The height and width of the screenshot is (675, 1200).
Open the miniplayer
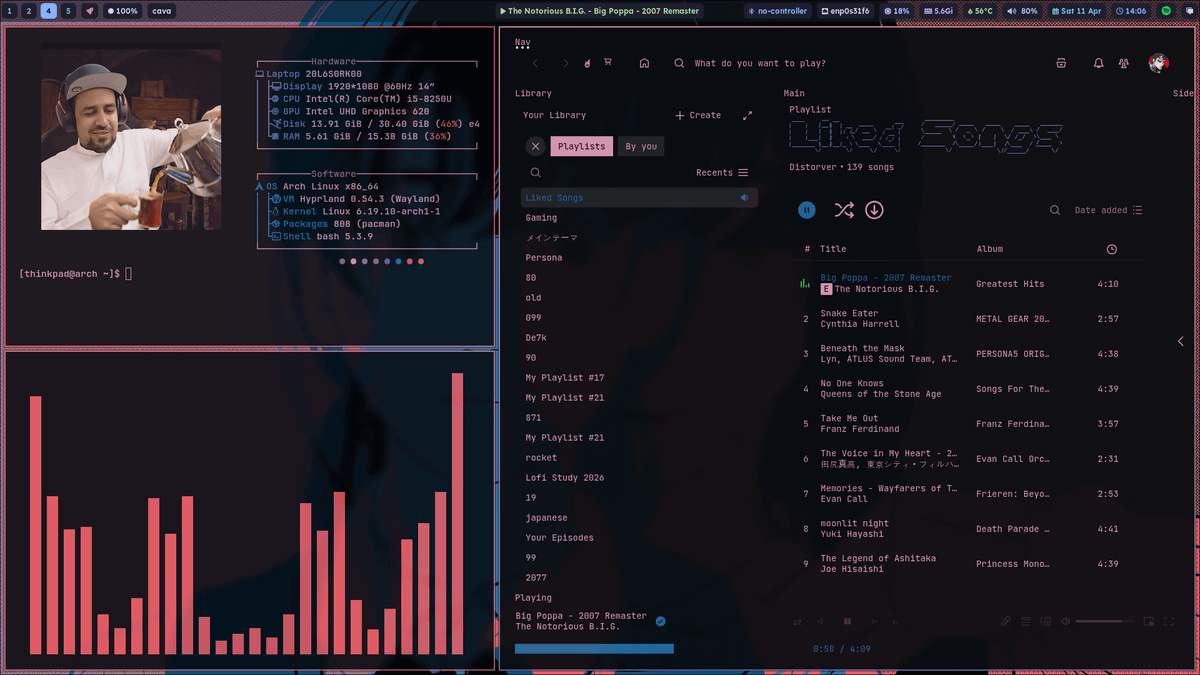1148,621
